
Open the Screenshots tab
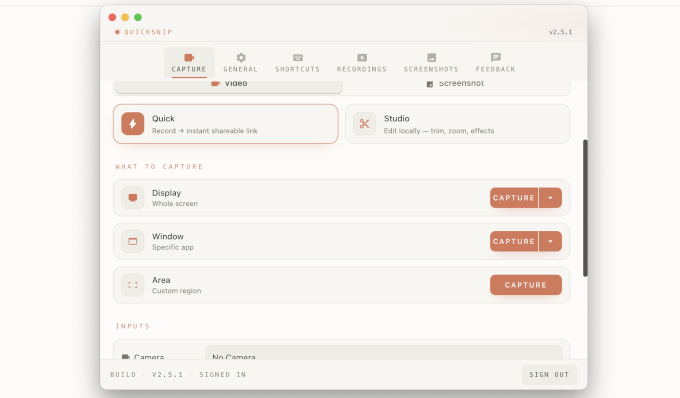[x=431, y=63]
